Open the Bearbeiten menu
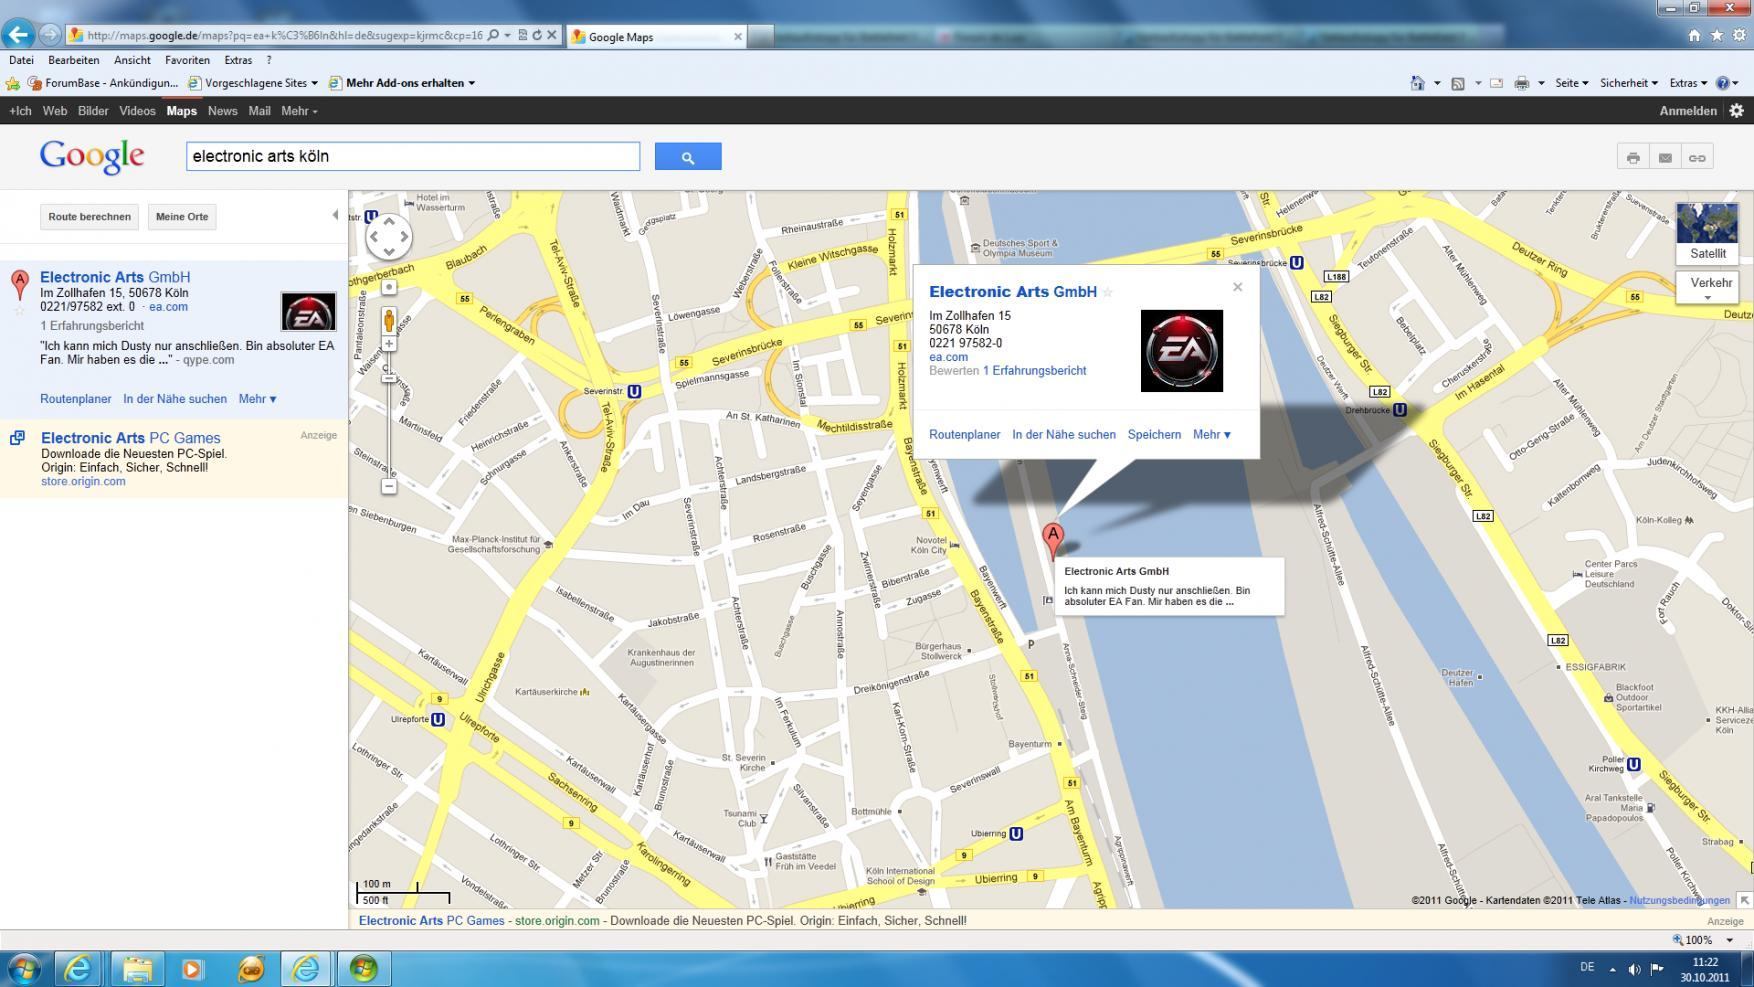 click(73, 60)
